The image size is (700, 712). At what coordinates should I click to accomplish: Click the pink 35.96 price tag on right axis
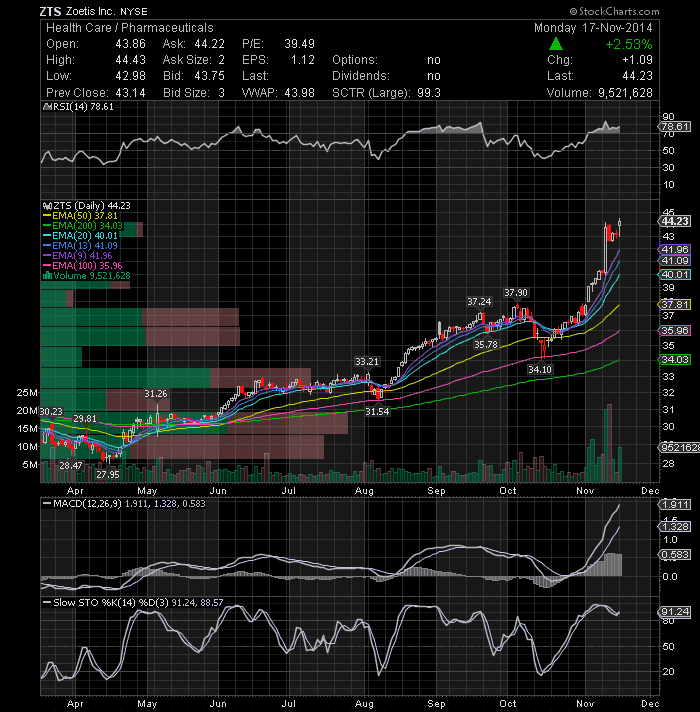pyautogui.click(x=675, y=331)
